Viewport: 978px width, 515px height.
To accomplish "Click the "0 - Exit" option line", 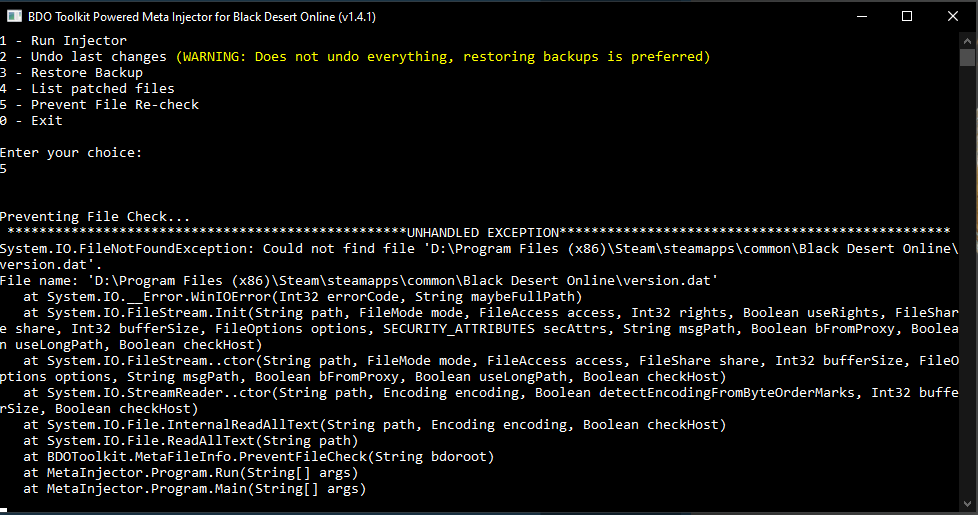I will (31, 121).
